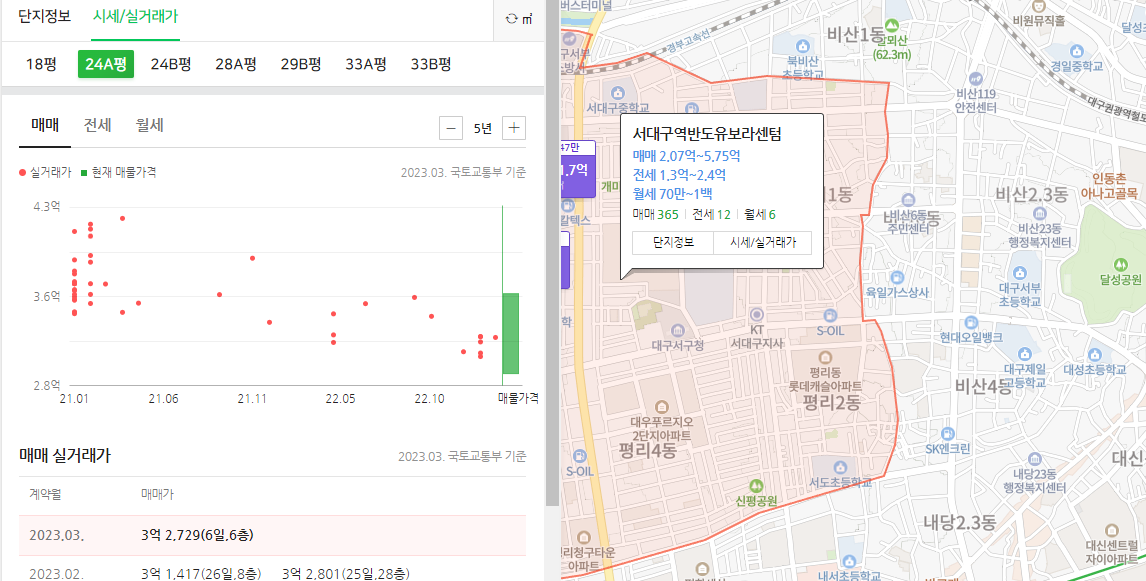The image size is (1146, 581).
Task: Decrease the chart period with minus button
Action: [451, 128]
